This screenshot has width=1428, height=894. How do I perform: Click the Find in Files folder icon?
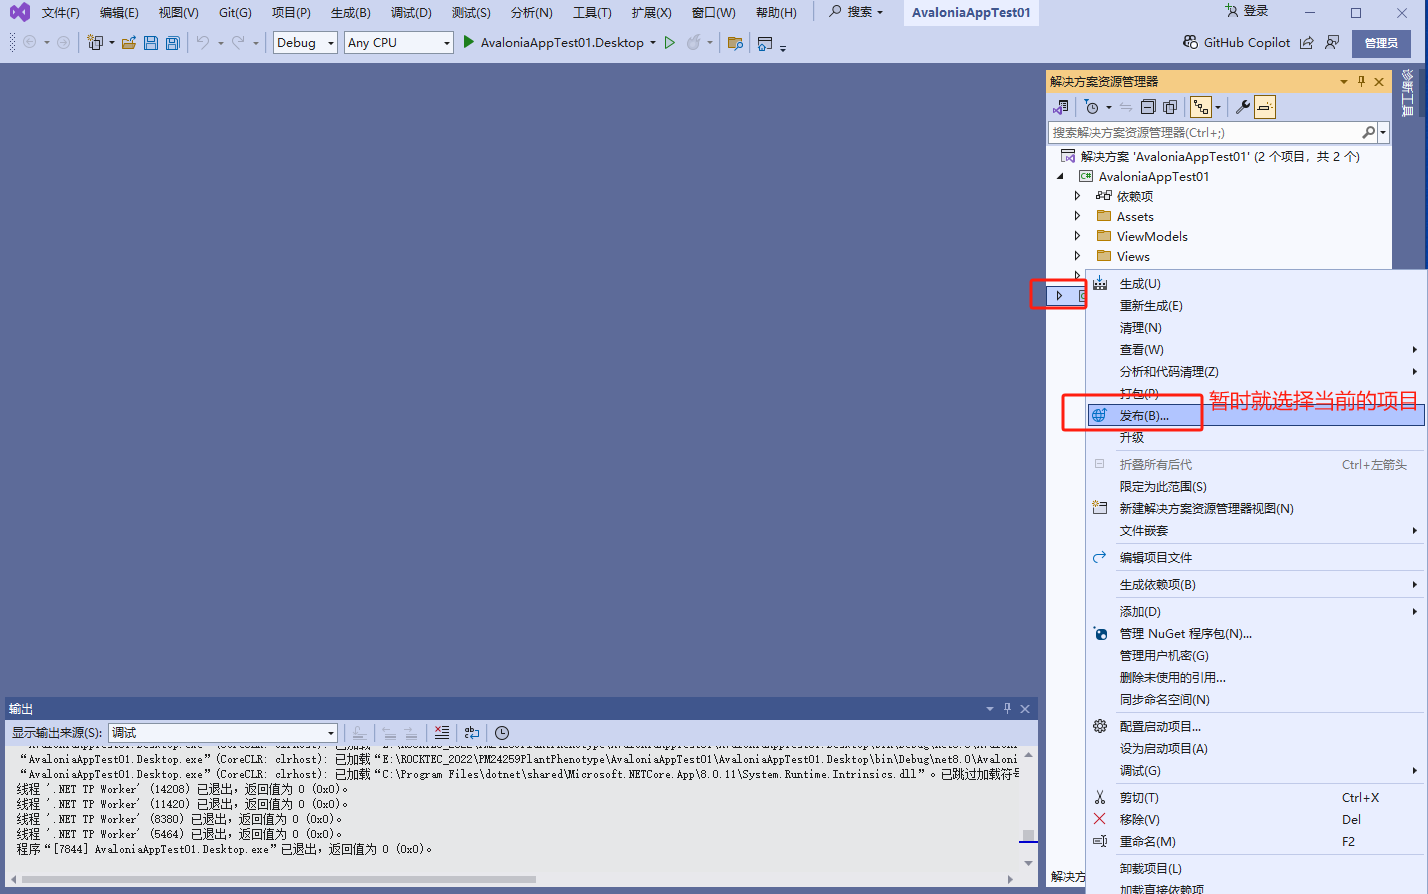(x=735, y=43)
